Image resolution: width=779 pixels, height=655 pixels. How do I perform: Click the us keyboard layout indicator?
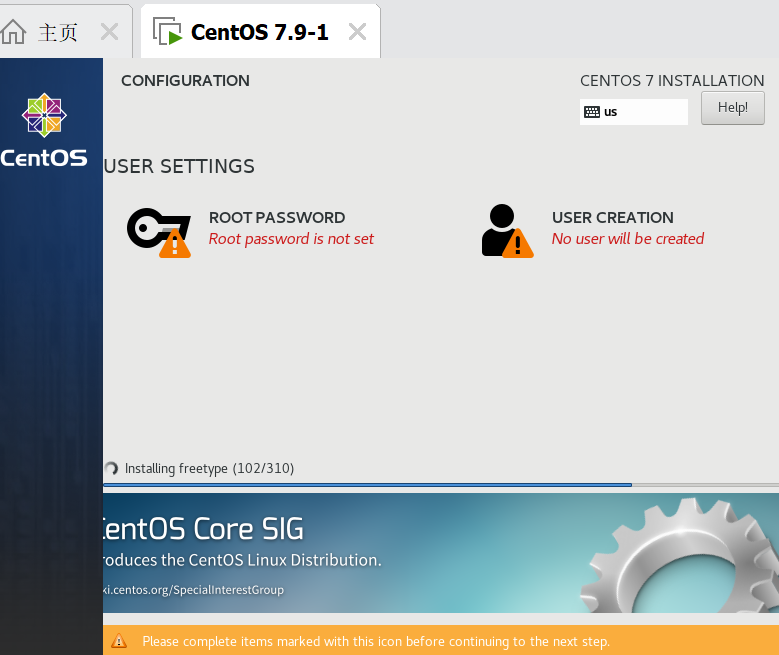(633, 112)
